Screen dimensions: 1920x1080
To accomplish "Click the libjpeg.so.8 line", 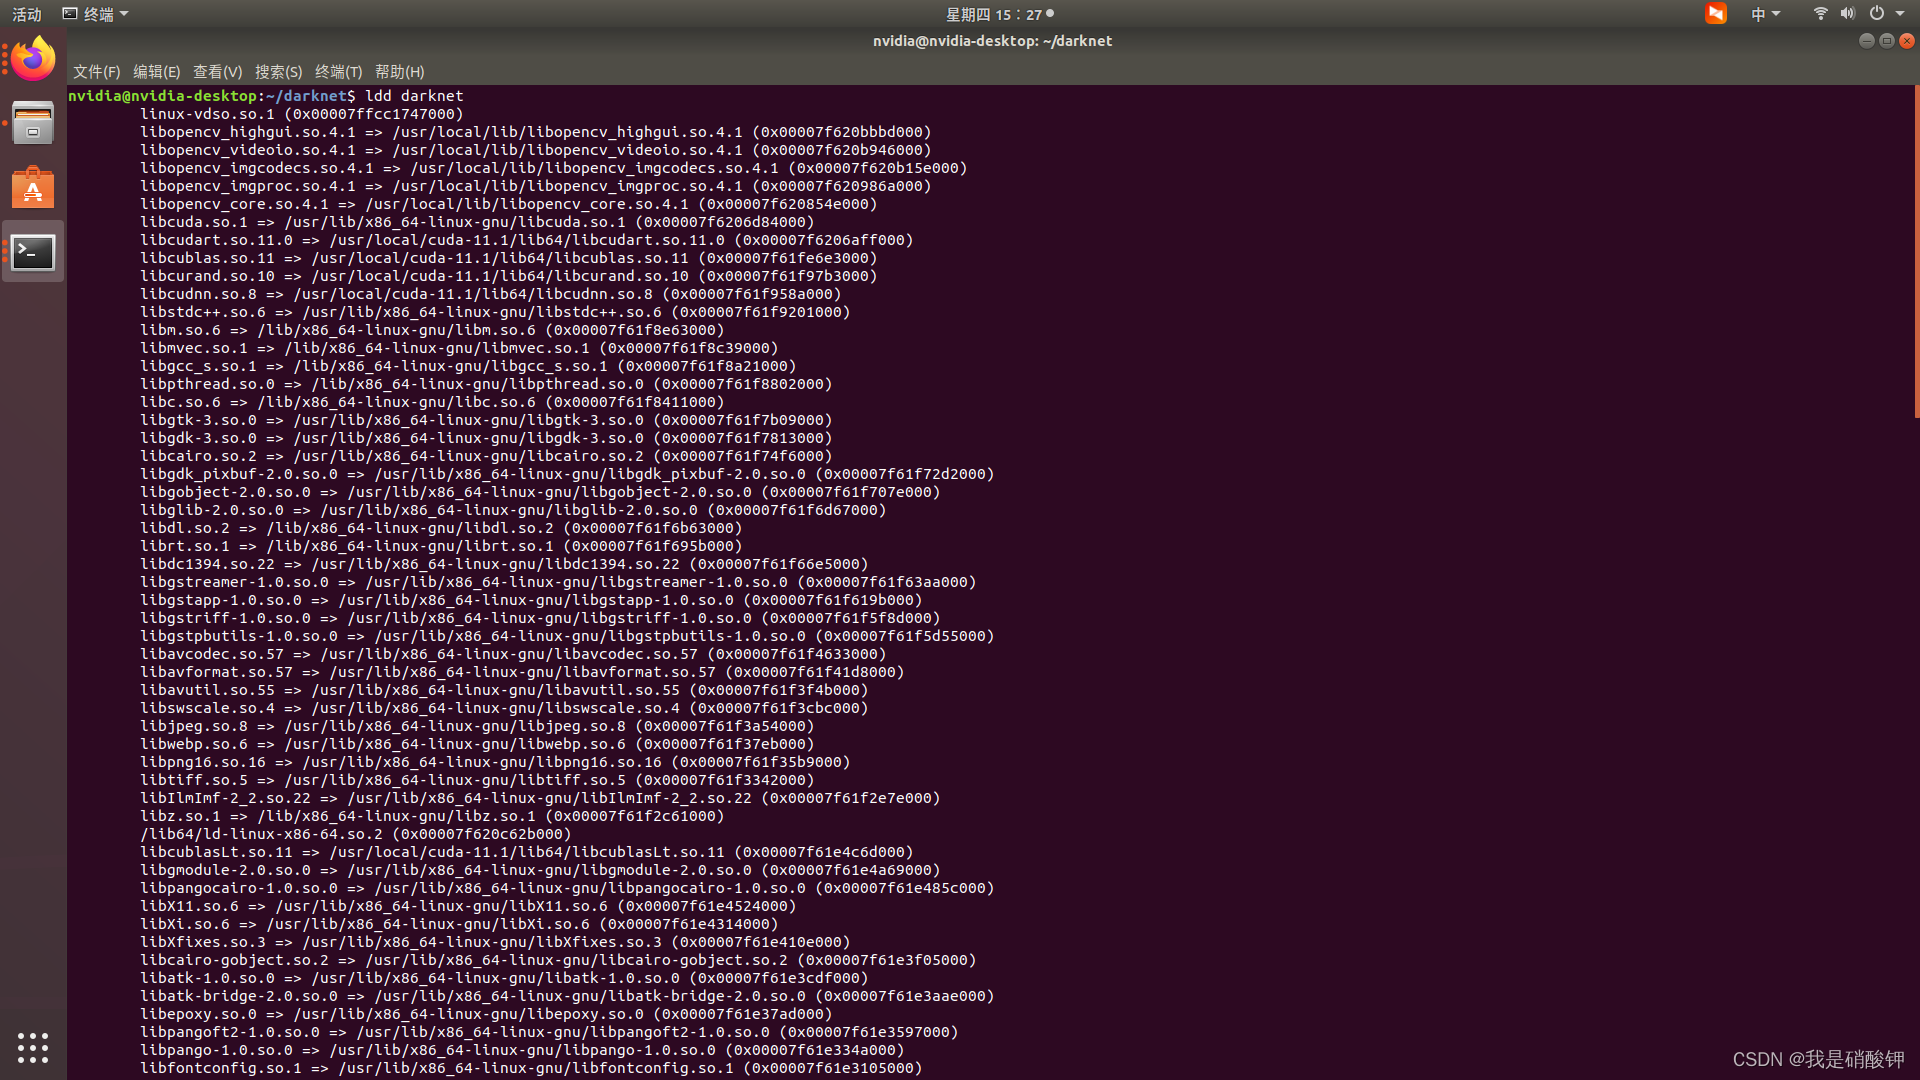I will pos(477,726).
